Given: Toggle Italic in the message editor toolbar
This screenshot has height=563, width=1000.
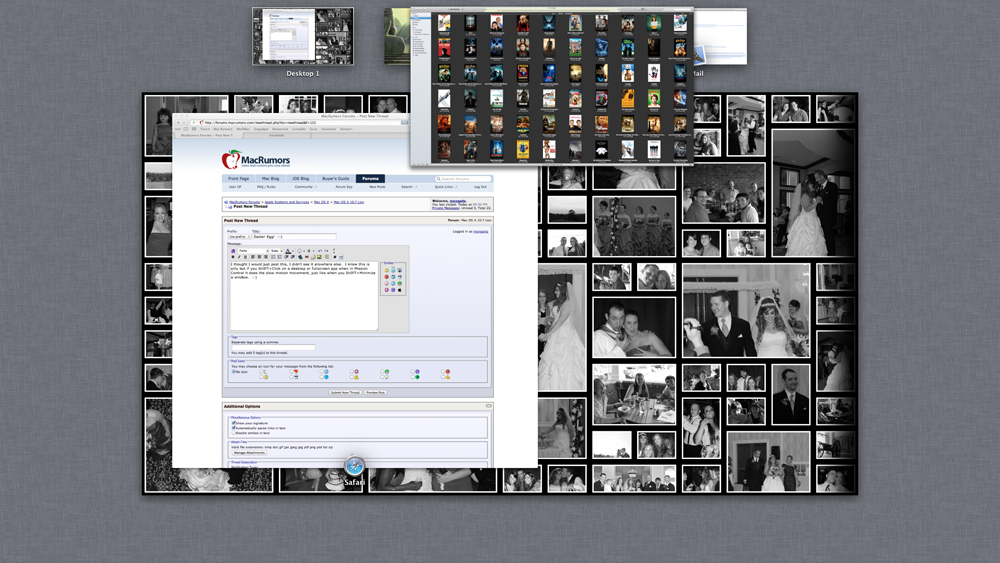Looking at the screenshot, I should click(239, 257).
